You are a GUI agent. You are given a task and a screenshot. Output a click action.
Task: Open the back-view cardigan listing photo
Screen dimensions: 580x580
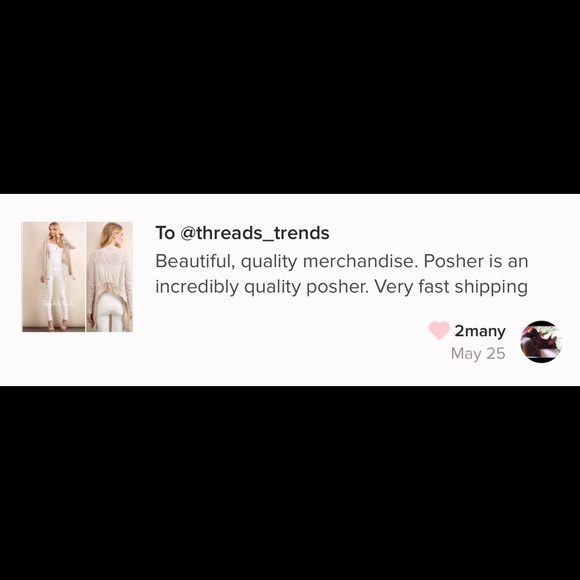109,277
